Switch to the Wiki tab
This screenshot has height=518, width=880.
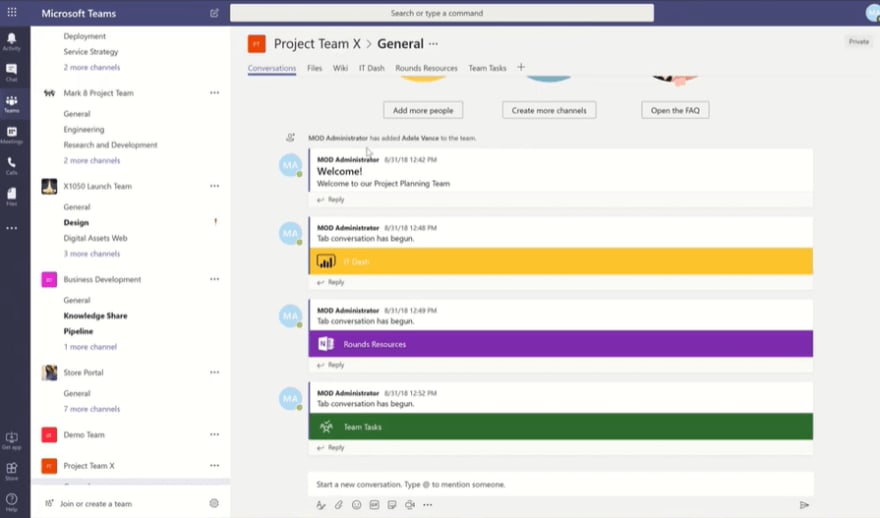pos(340,68)
